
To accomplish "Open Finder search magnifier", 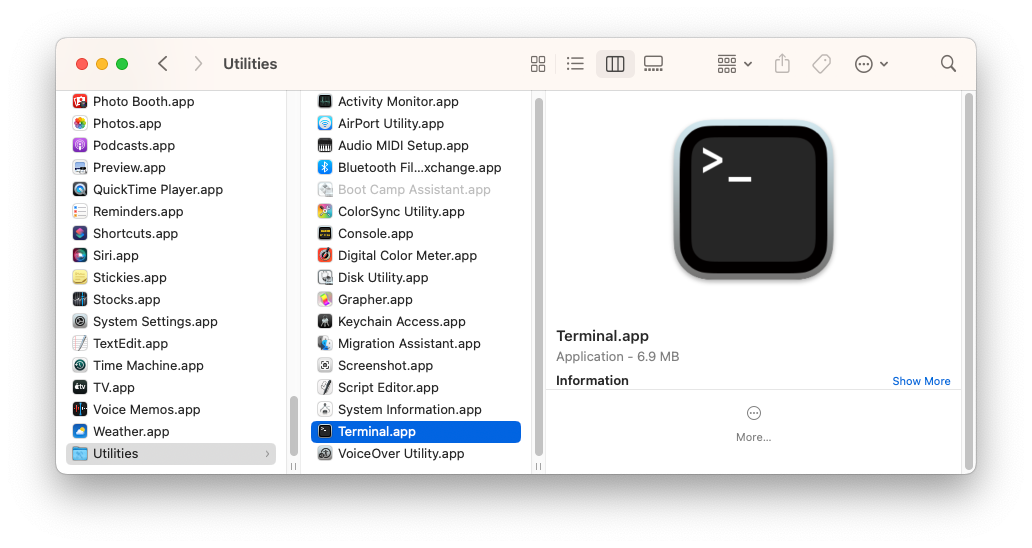I will [948, 64].
